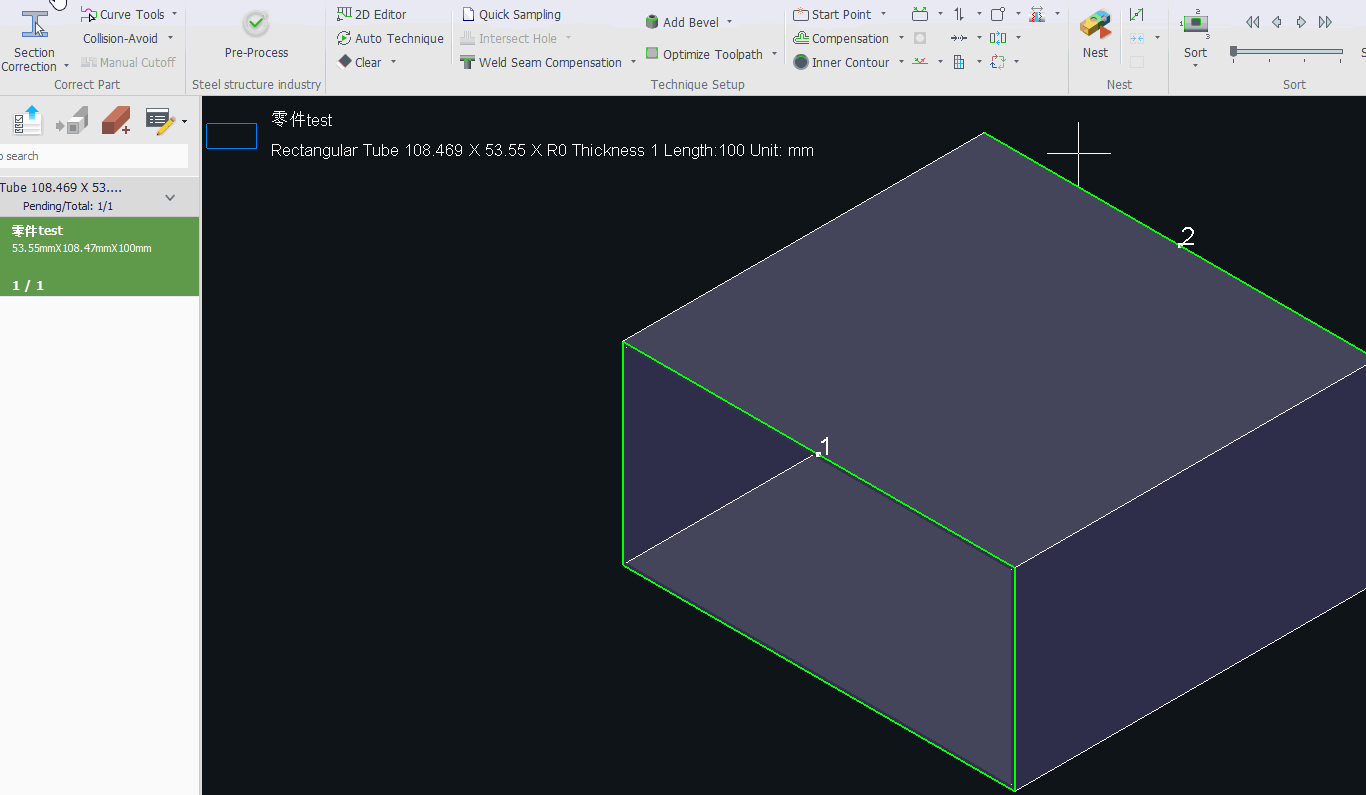Click the Sort icon in ribbon

pos(1195,25)
